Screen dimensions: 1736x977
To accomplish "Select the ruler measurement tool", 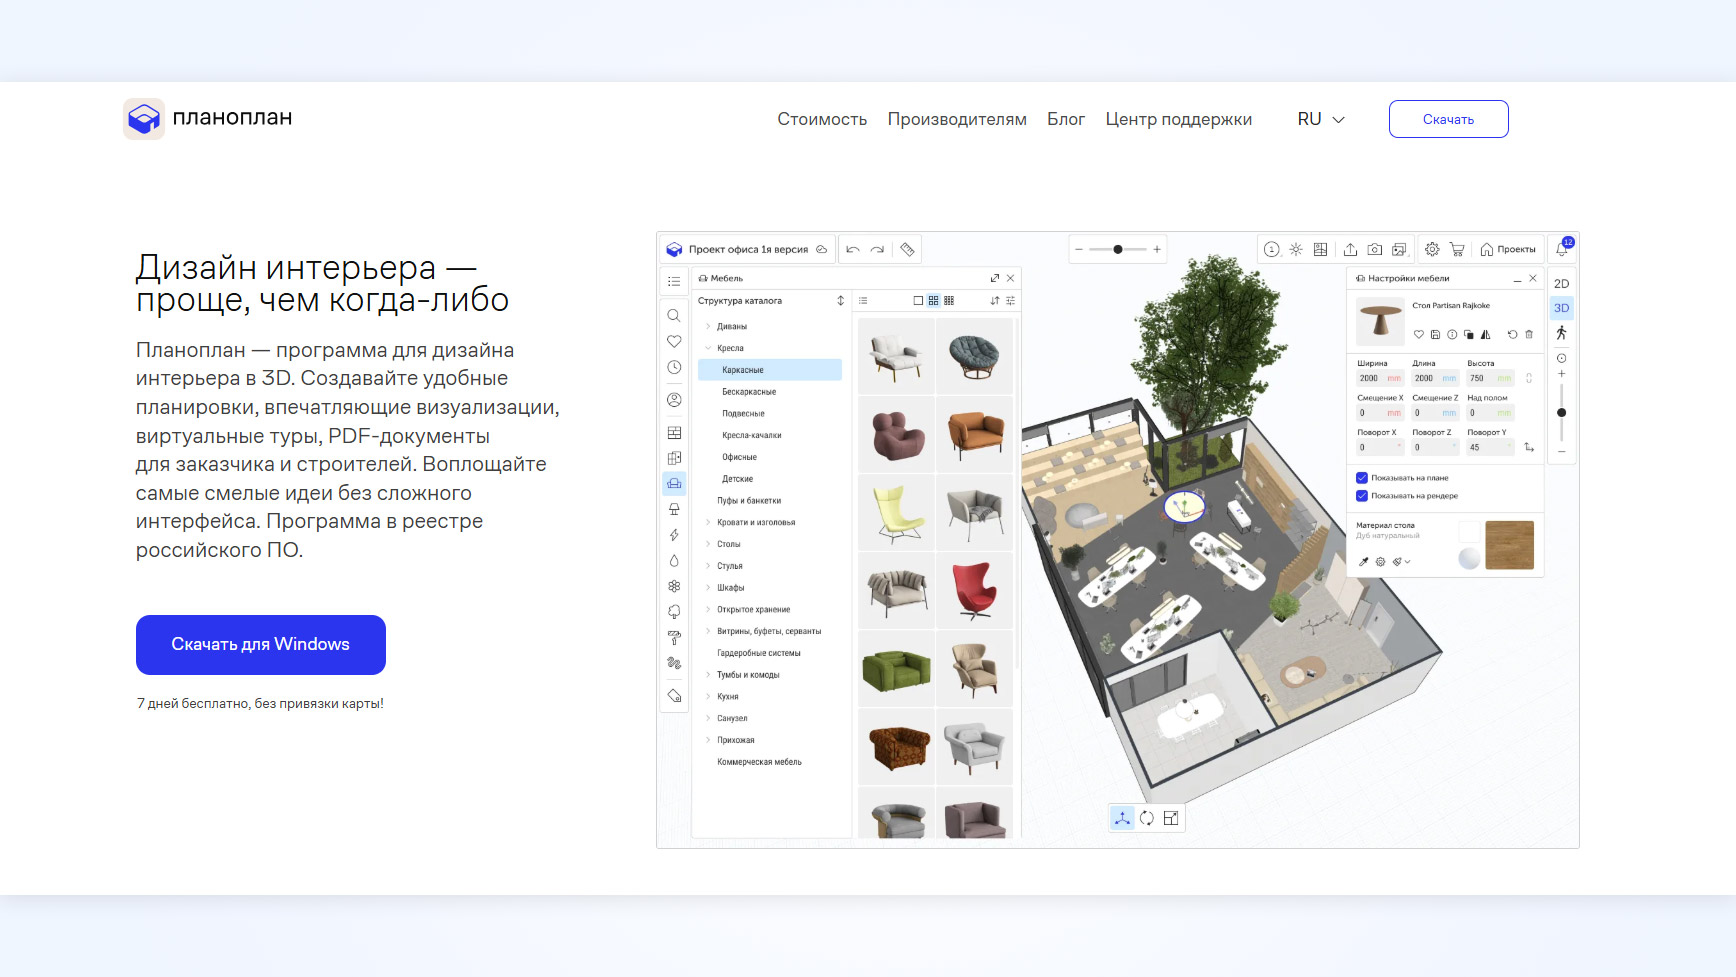I will point(907,250).
